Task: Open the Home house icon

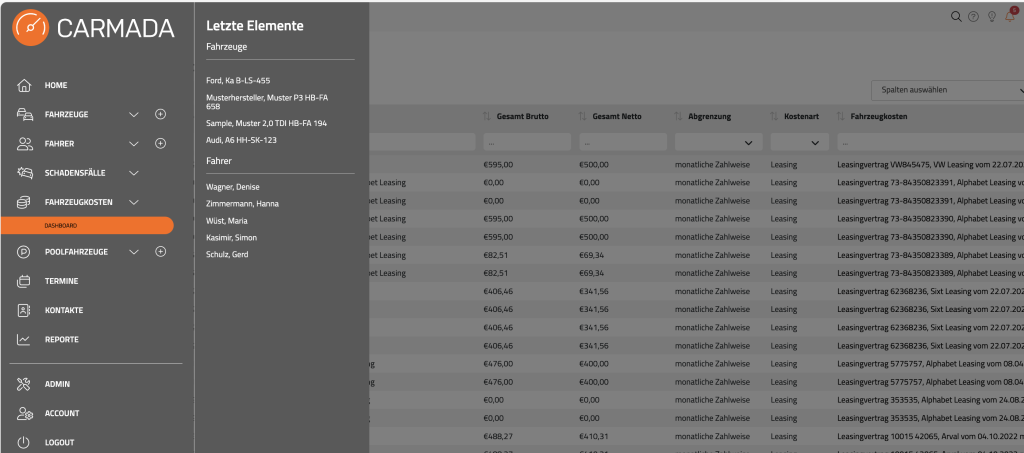Action: (24, 86)
